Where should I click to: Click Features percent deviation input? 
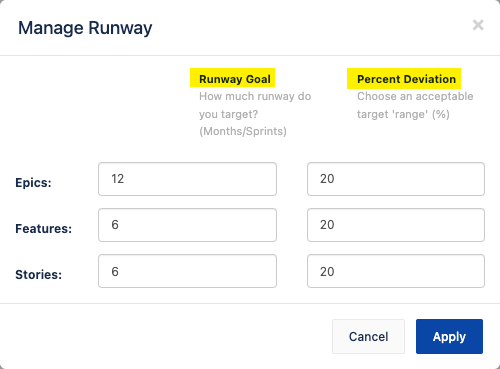(396, 225)
